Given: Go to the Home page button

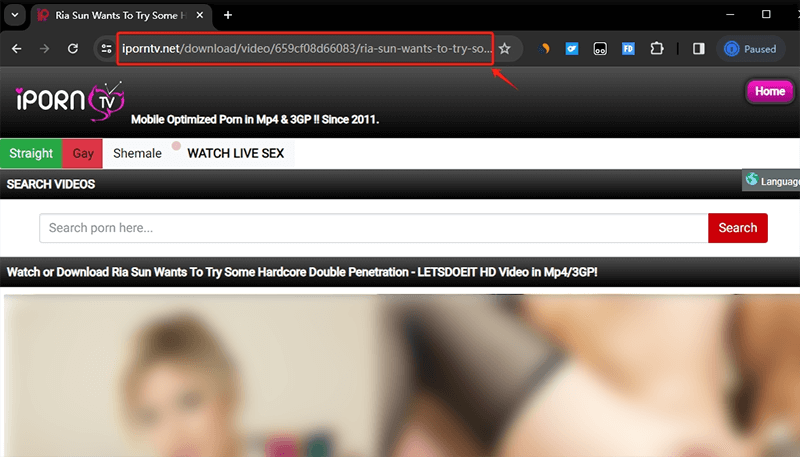Looking at the screenshot, I should 769,91.
